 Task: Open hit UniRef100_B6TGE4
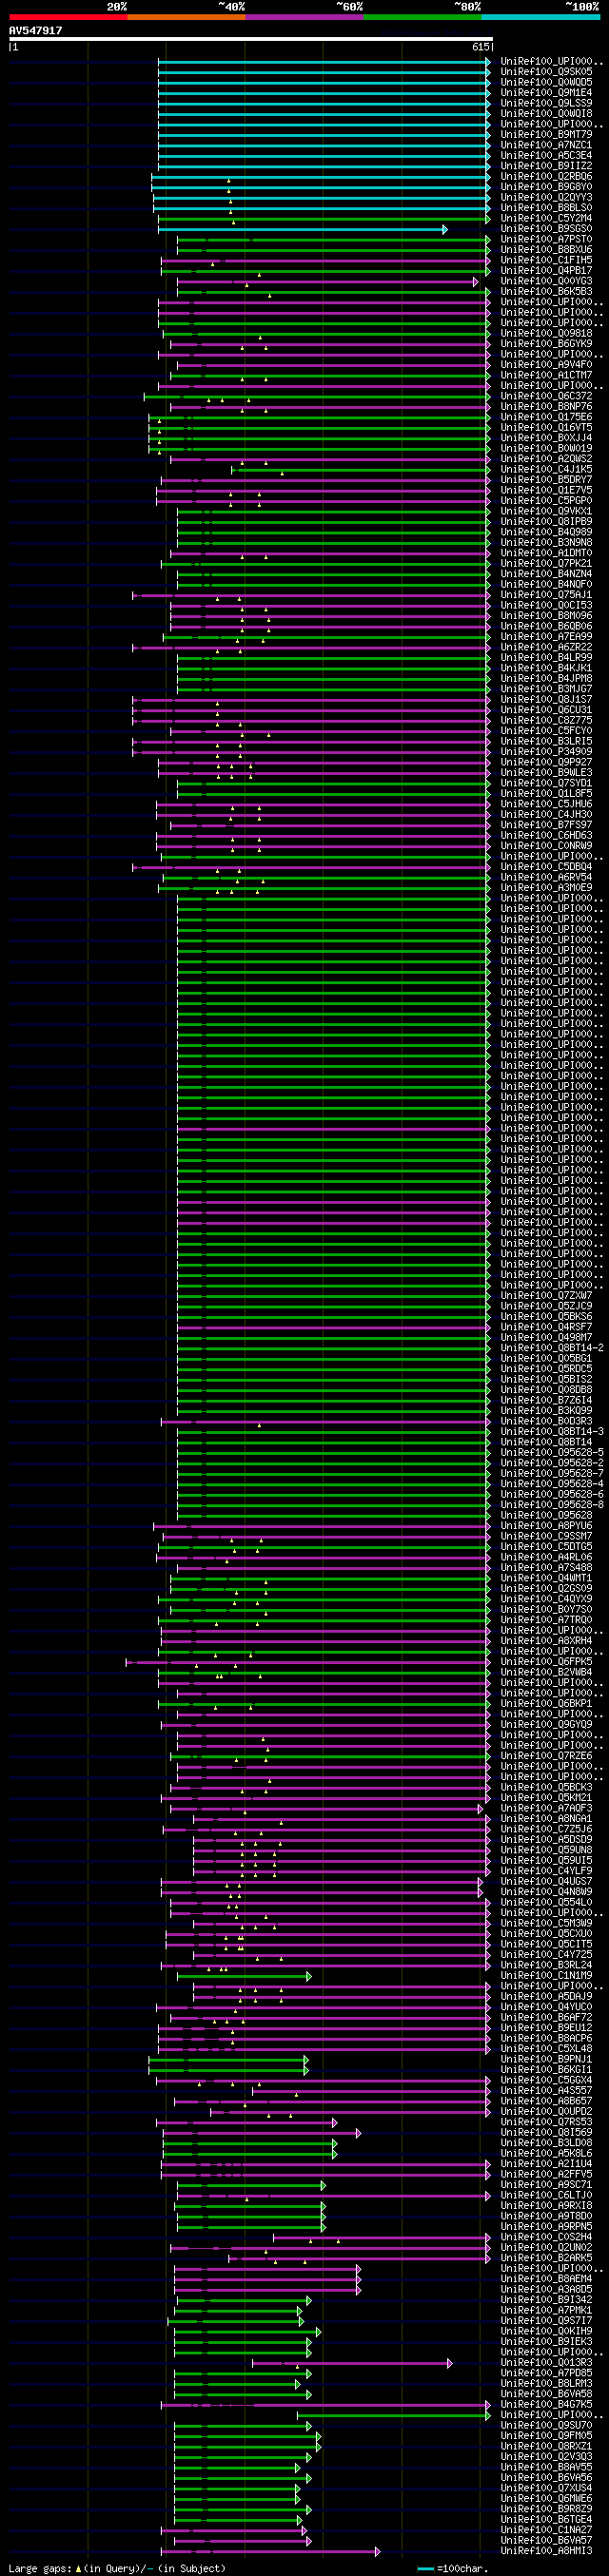point(546,2520)
